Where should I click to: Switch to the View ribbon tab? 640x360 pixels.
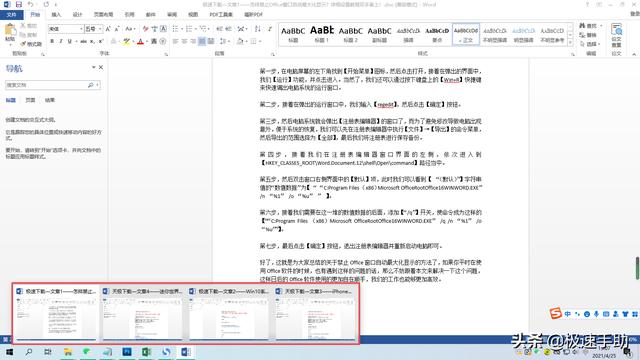[x=193, y=15]
